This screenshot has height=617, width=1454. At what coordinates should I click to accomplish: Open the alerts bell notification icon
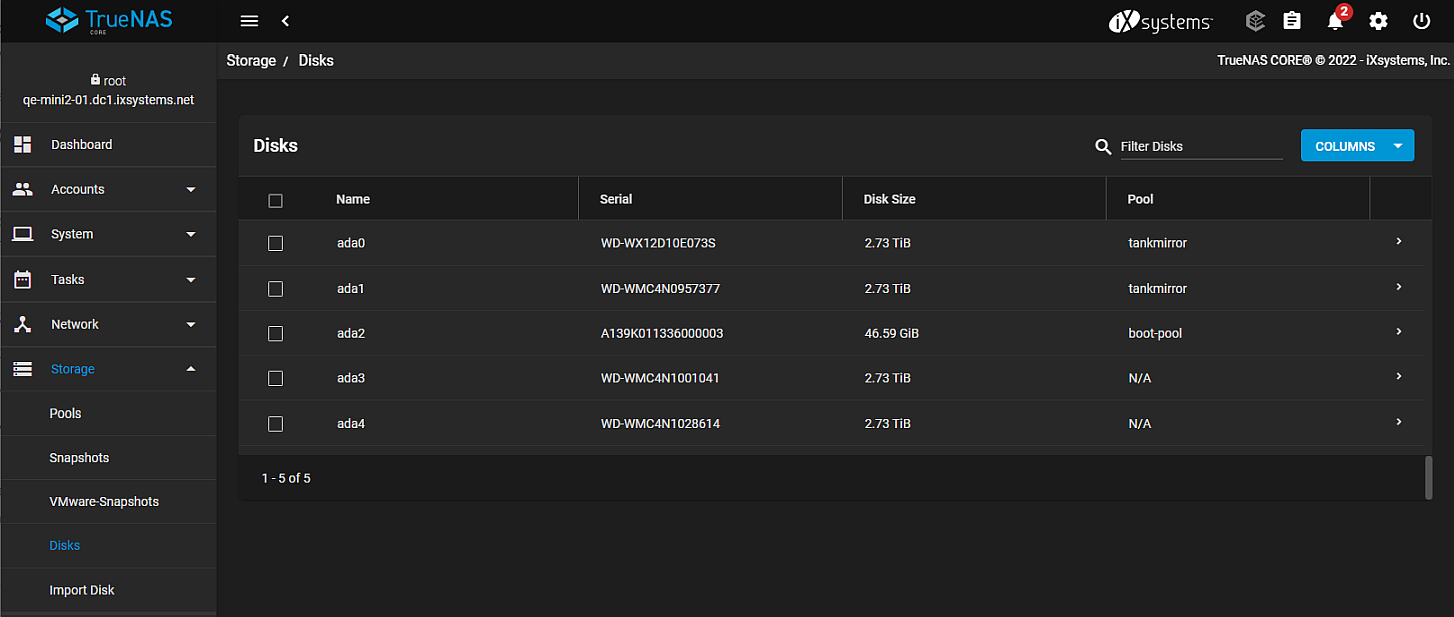point(1334,21)
